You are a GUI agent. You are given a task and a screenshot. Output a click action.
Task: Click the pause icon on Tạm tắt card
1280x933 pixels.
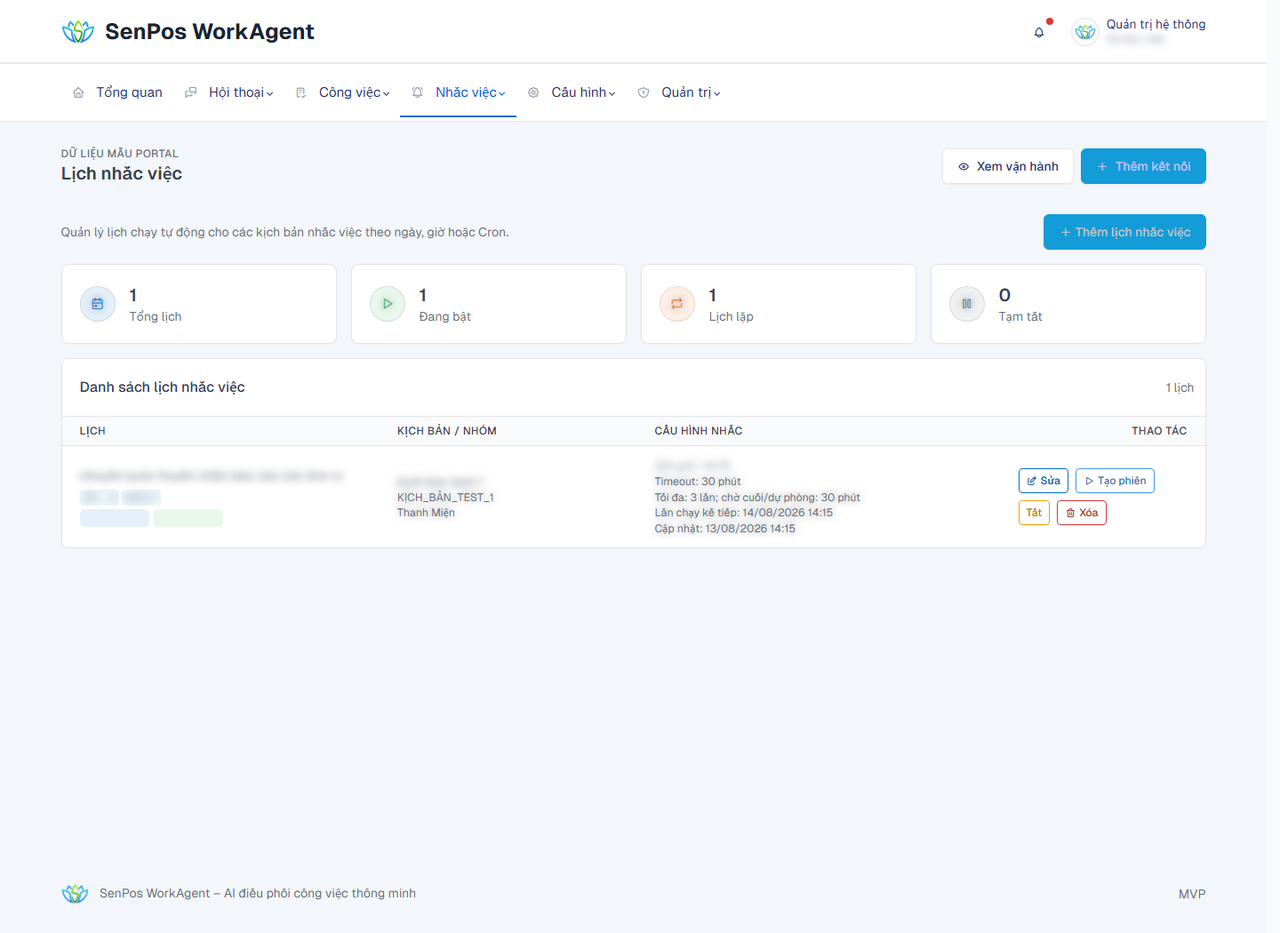[967, 304]
